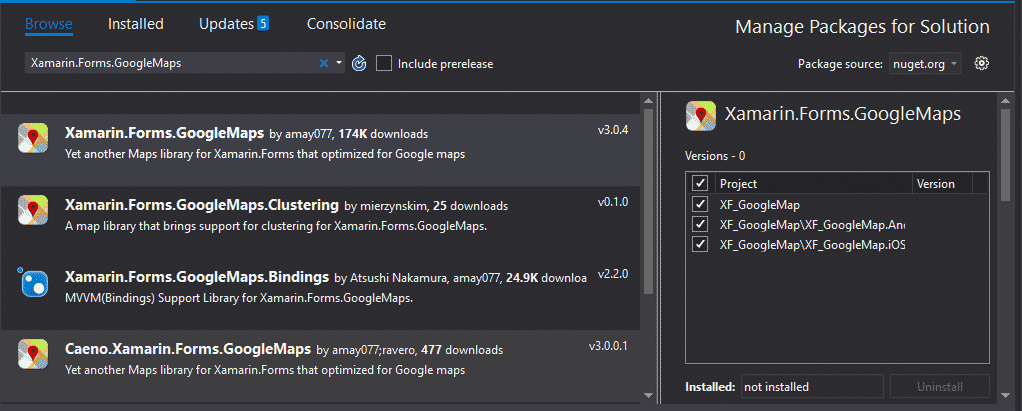Uncheck the XF_GoogleMap.Android project checkbox
Viewport: 1022px width, 411px height.
pos(700,225)
